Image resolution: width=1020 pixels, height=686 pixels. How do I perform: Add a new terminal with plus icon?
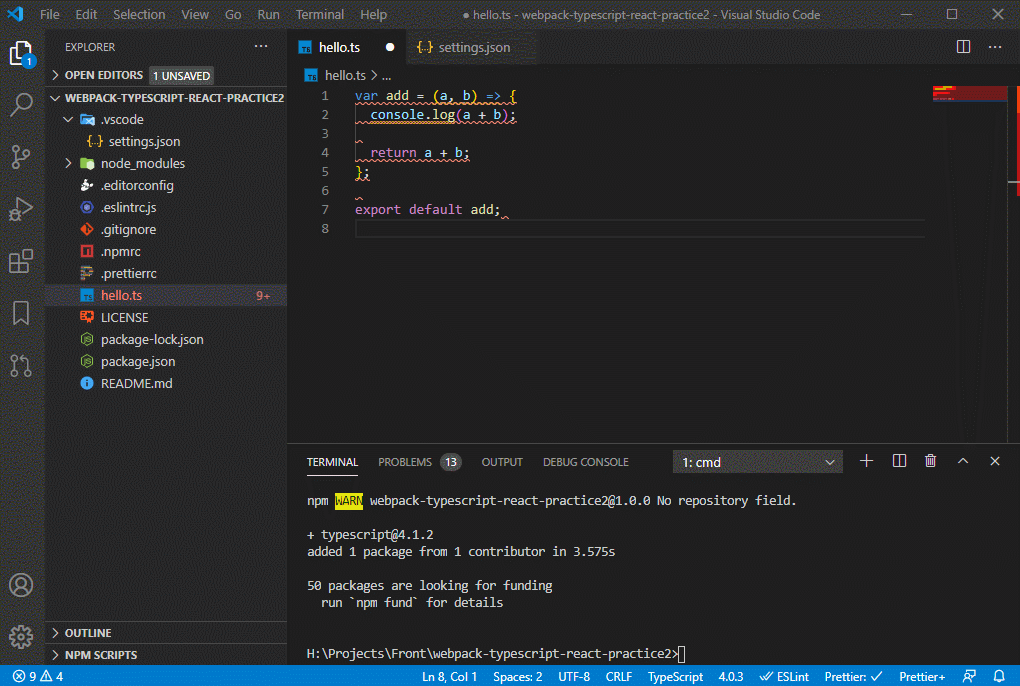pyautogui.click(x=867, y=461)
